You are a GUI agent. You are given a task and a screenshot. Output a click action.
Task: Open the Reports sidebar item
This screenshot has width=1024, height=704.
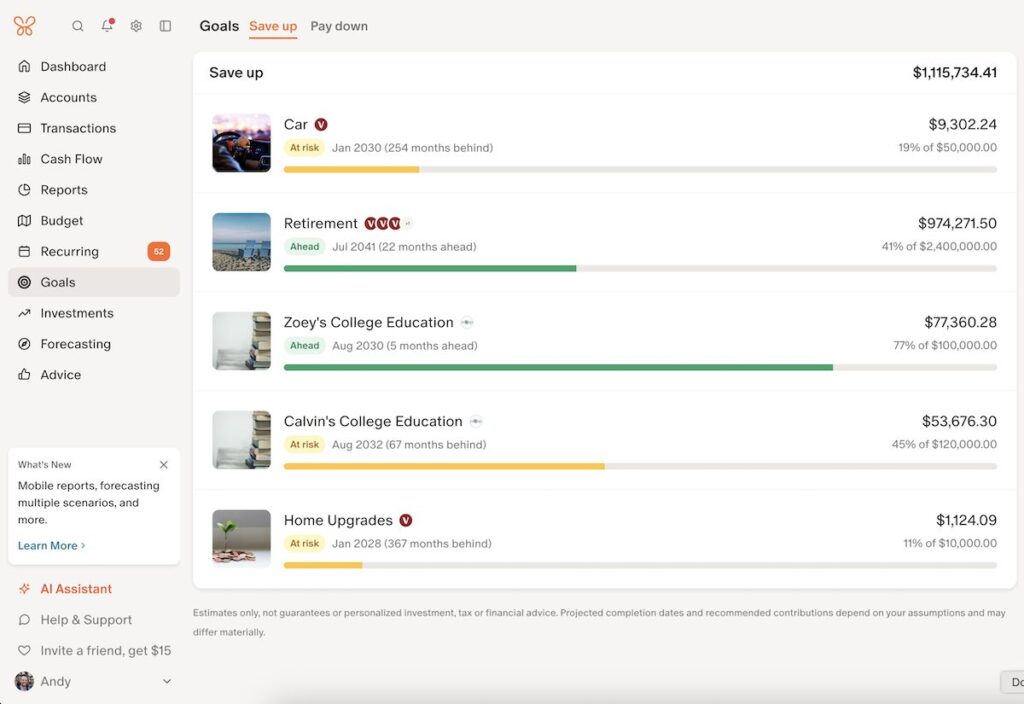click(x=94, y=189)
